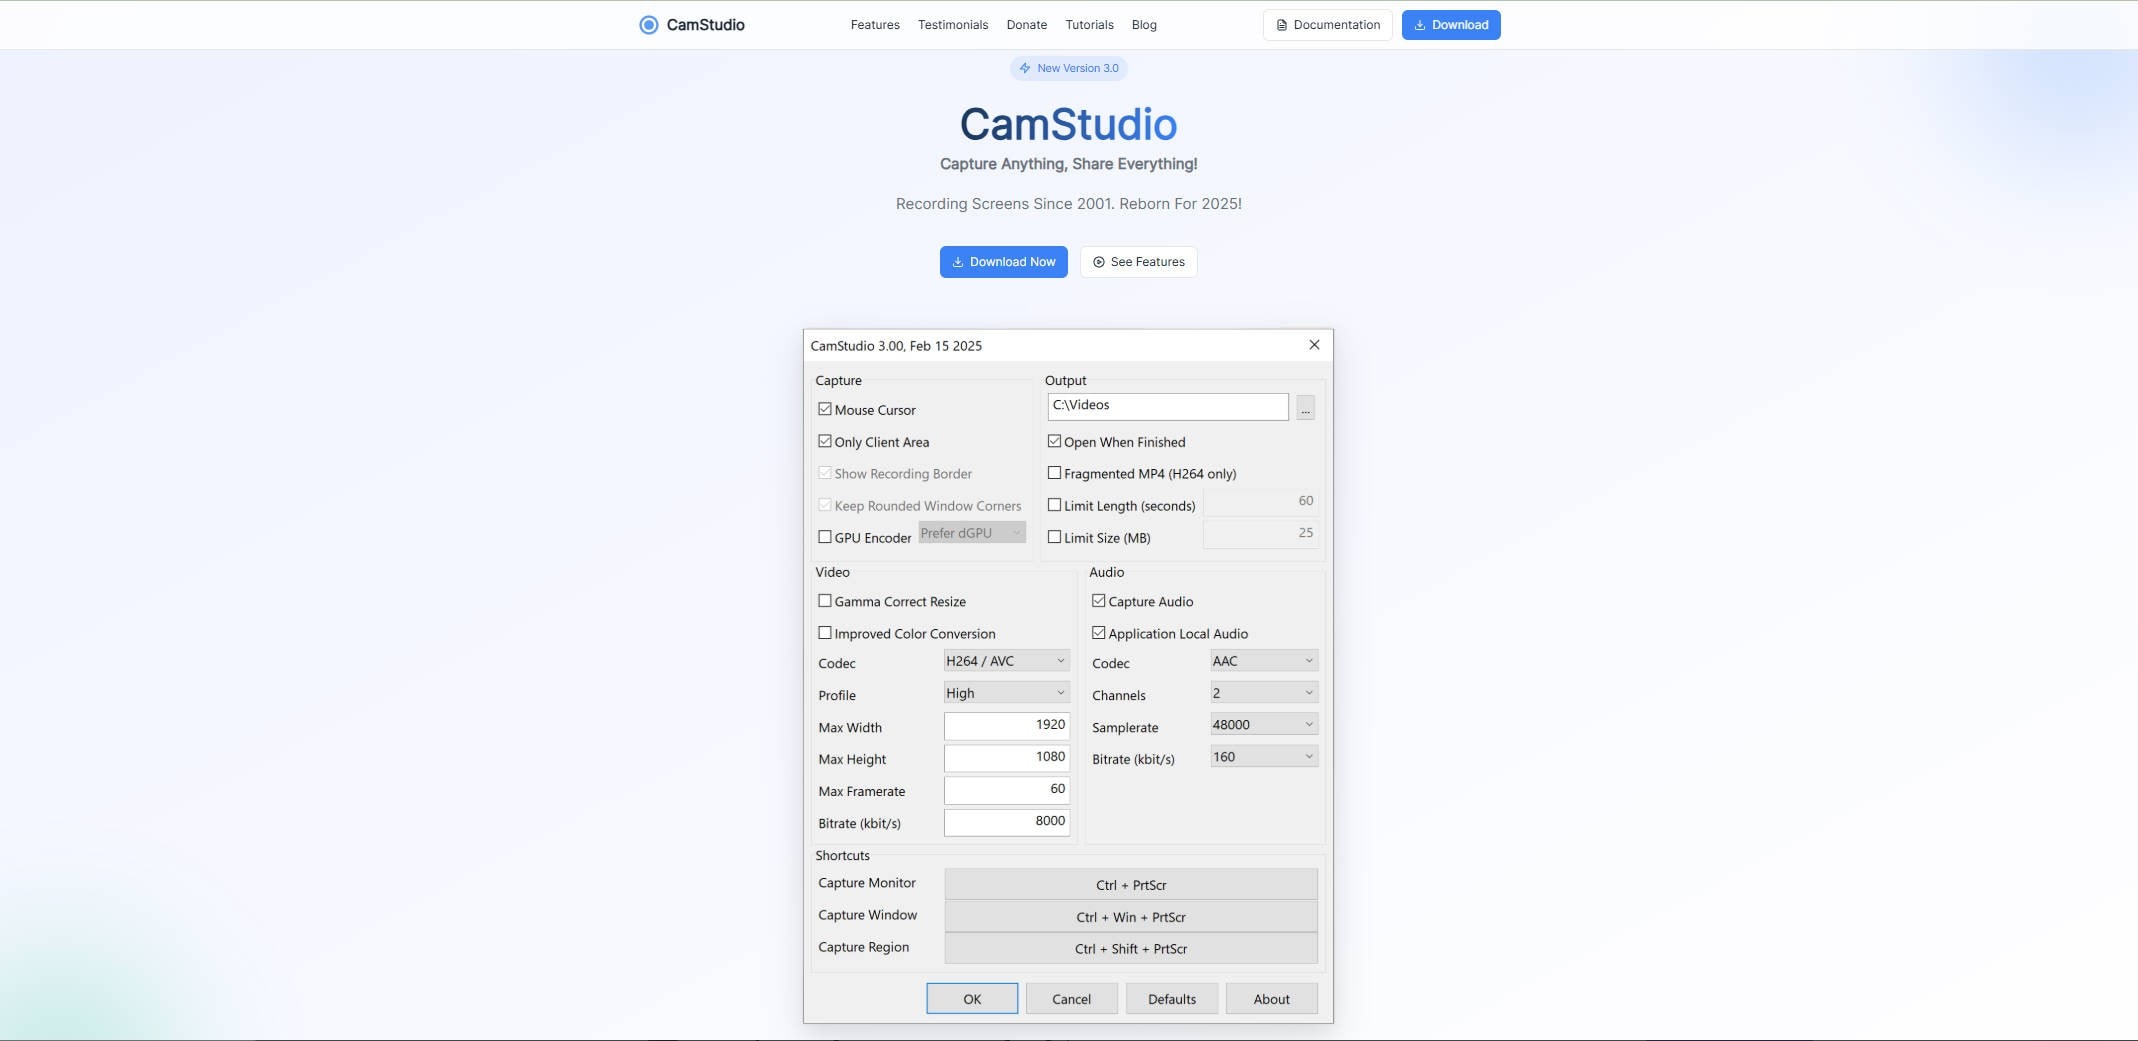Disable the Mouse Cursor capture checkbox
Image resolution: width=2138 pixels, height=1041 pixels.
pos(824,408)
